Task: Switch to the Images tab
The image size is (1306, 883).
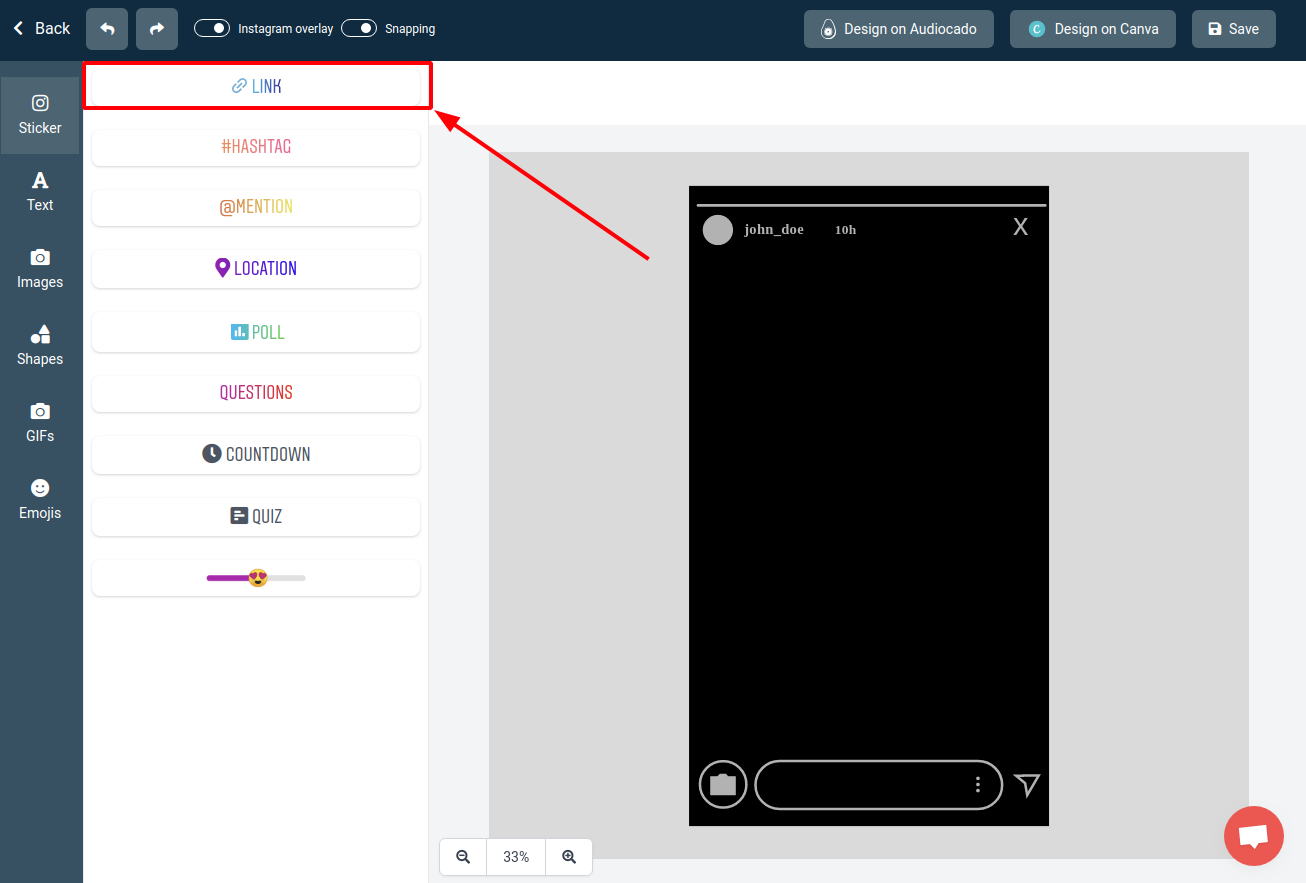Action: click(x=40, y=268)
